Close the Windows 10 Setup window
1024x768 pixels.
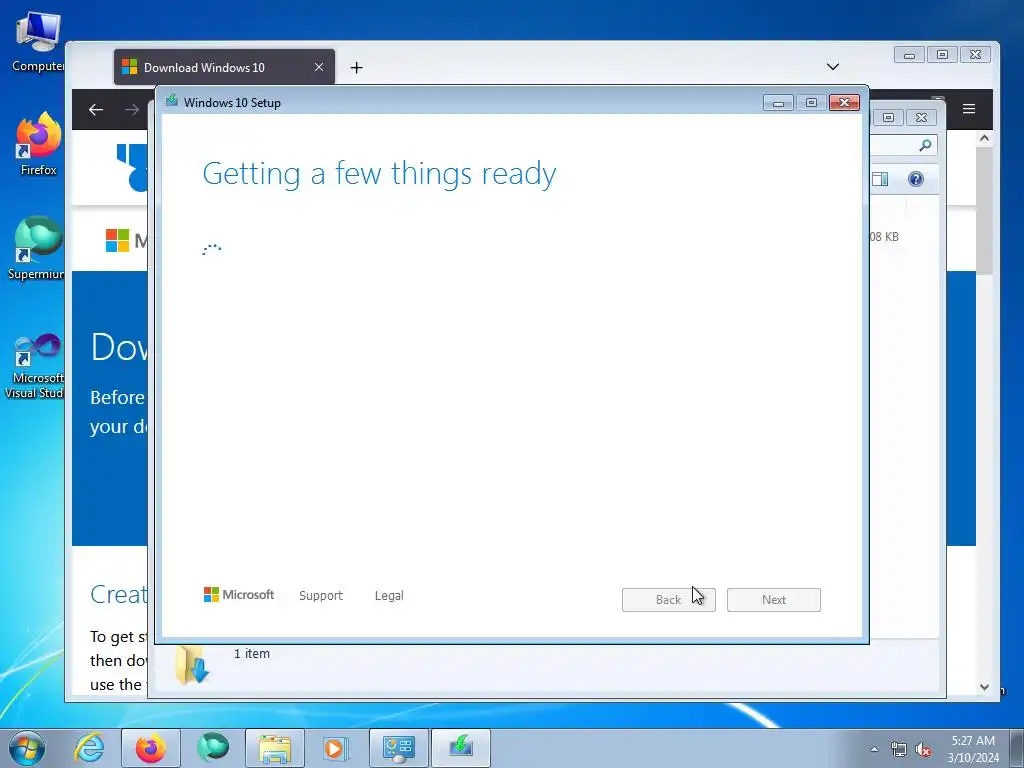(x=844, y=103)
